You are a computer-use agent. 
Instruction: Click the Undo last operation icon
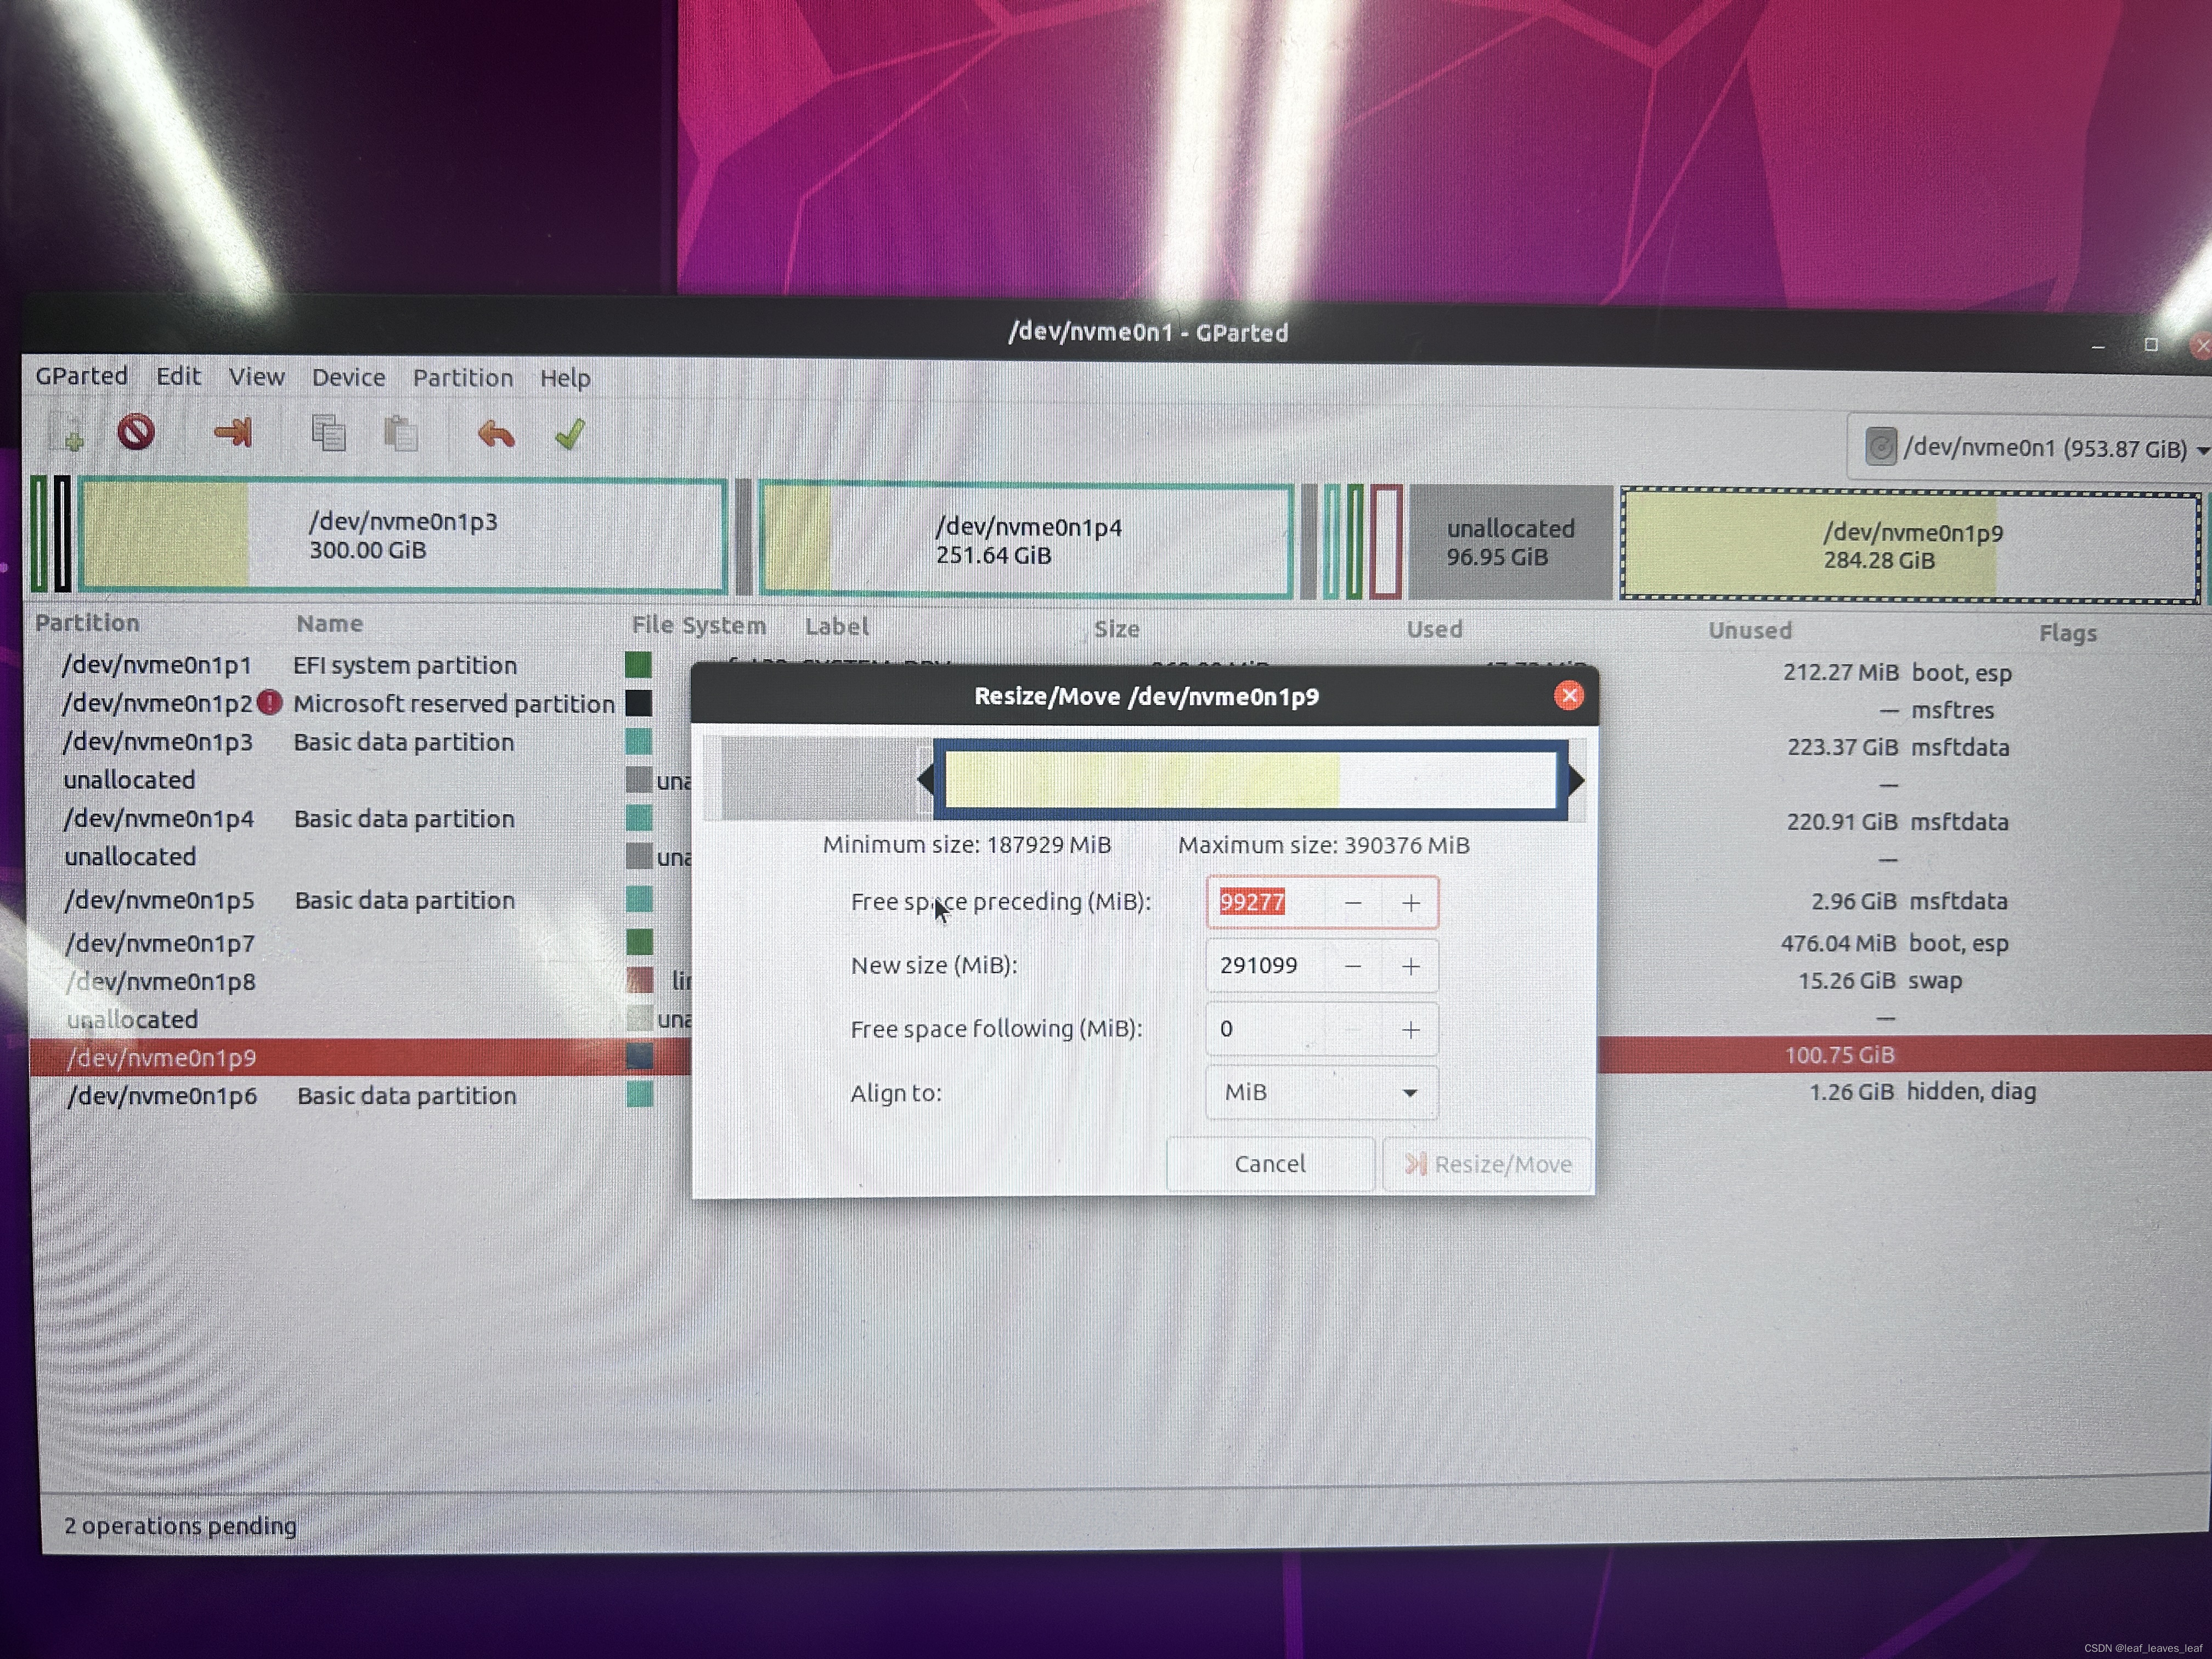click(x=496, y=434)
